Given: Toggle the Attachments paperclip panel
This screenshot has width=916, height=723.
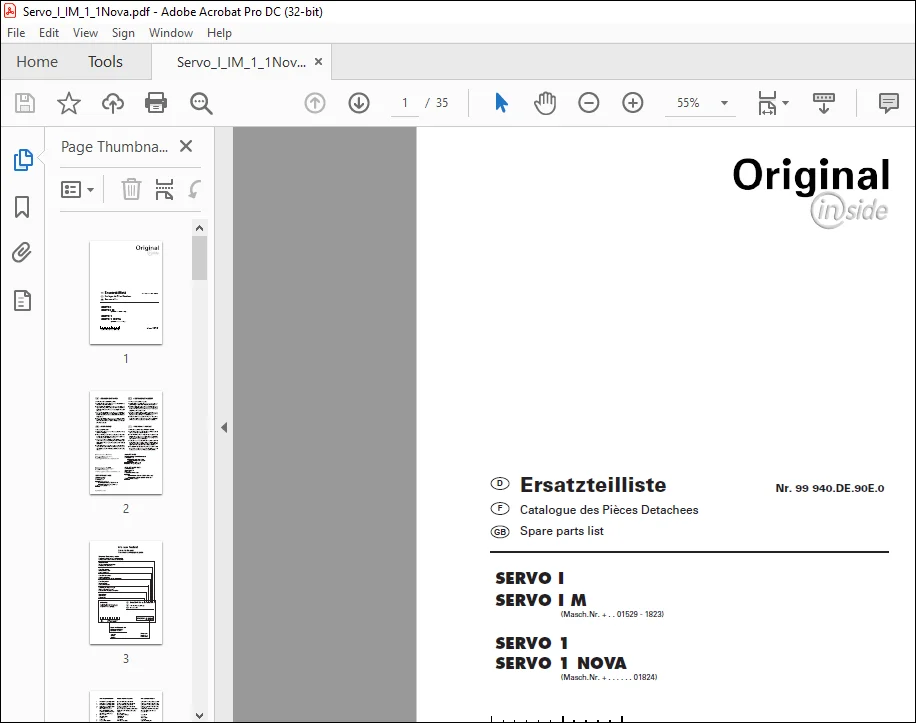Looking at the screenshot, I should click(22, 253).
